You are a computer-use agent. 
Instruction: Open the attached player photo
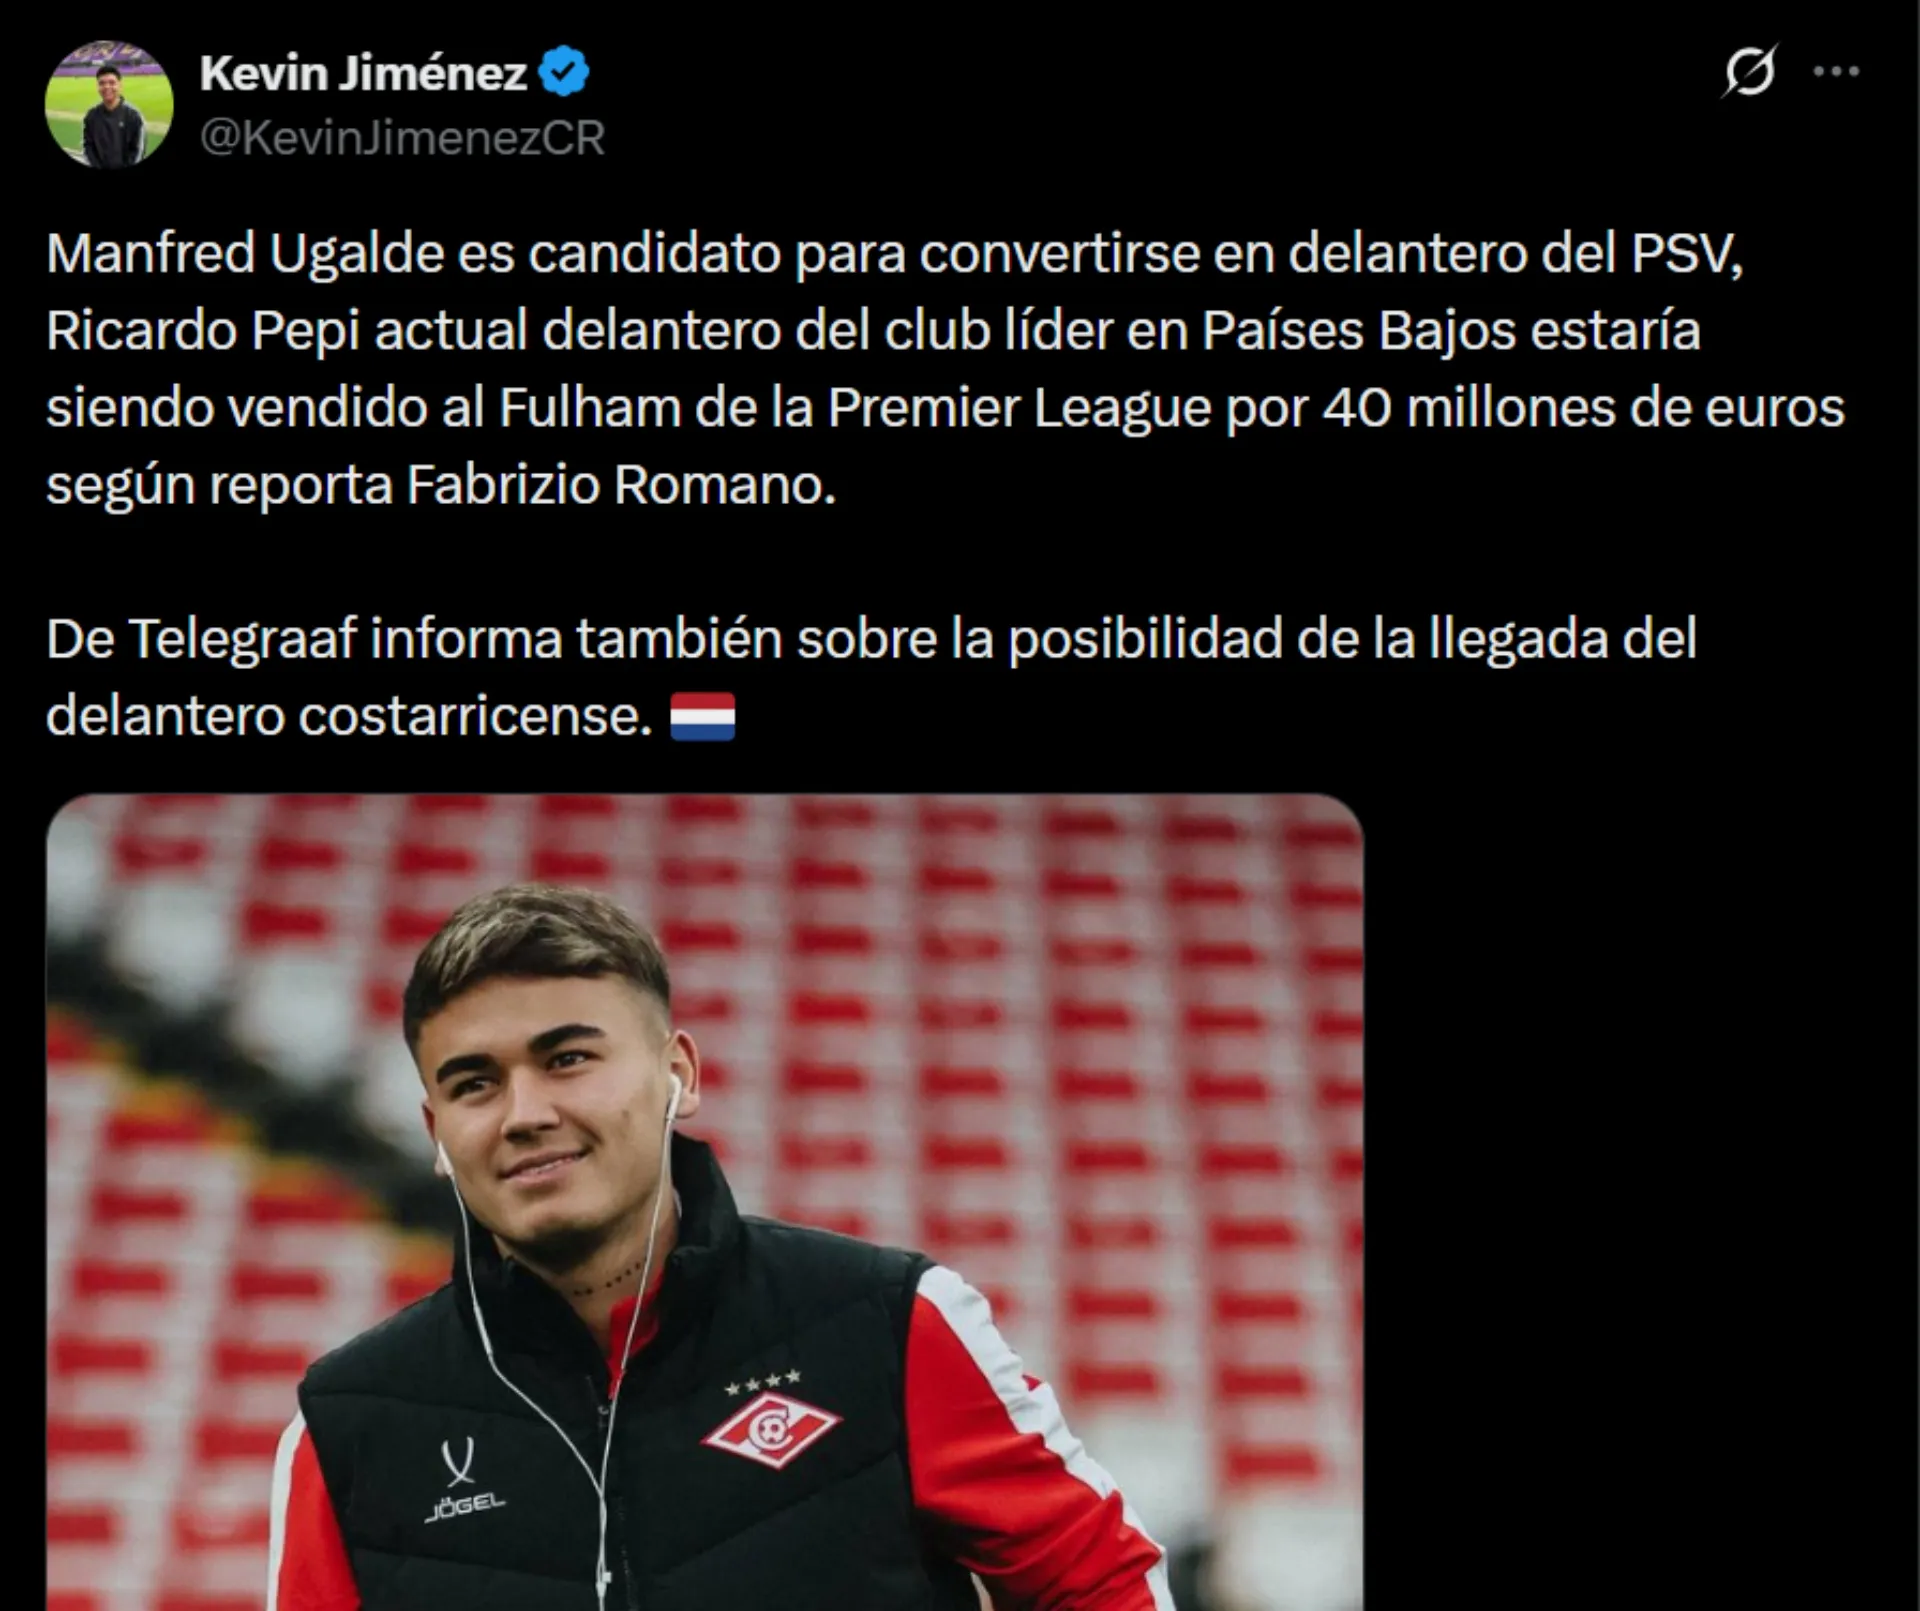click(x=705, y=1202)
